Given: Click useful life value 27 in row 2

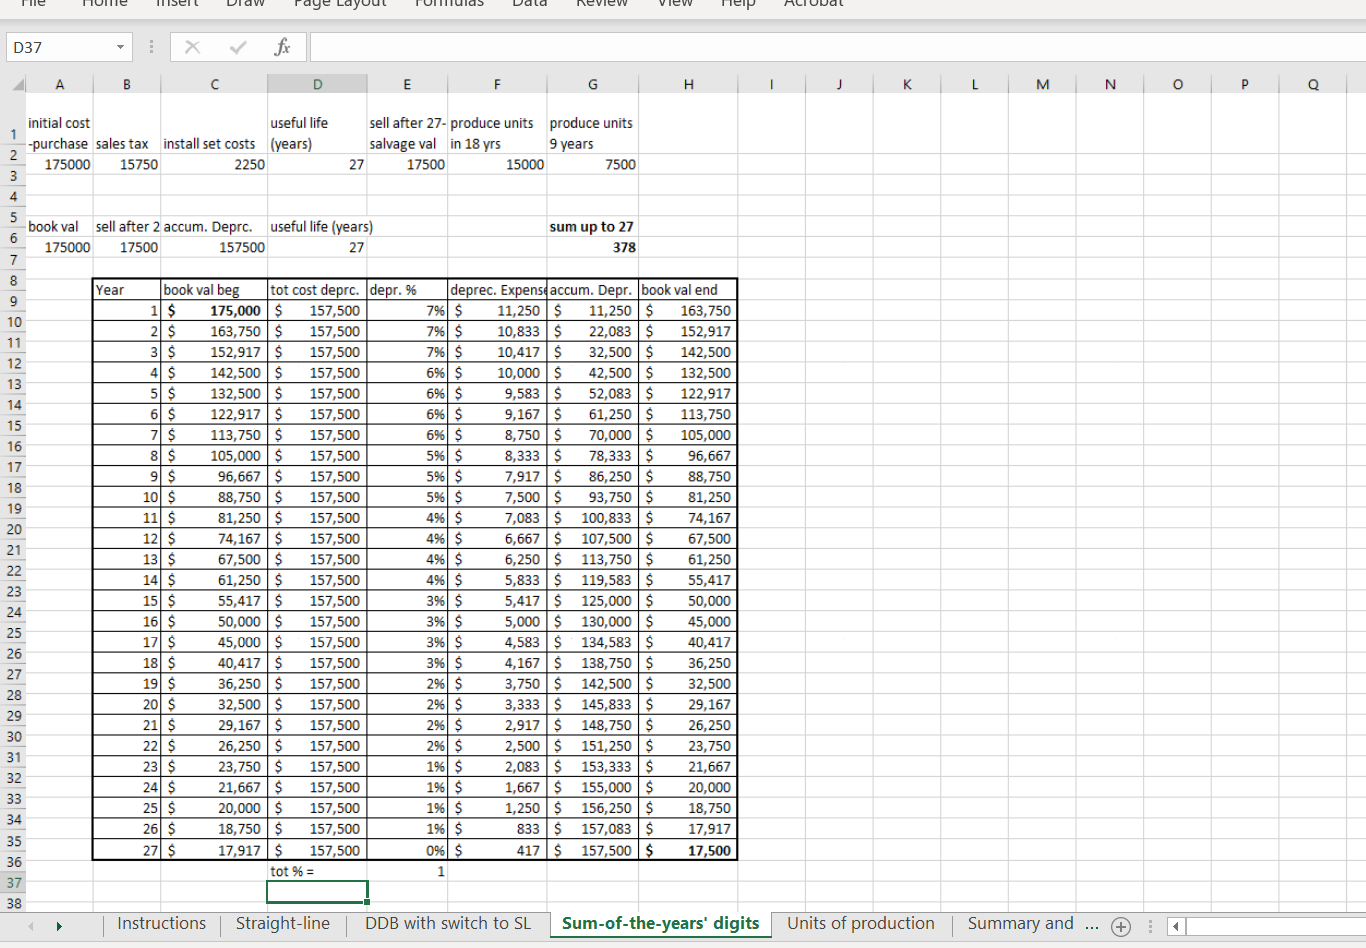Looking at the screenshot, I should coord(318,164).
